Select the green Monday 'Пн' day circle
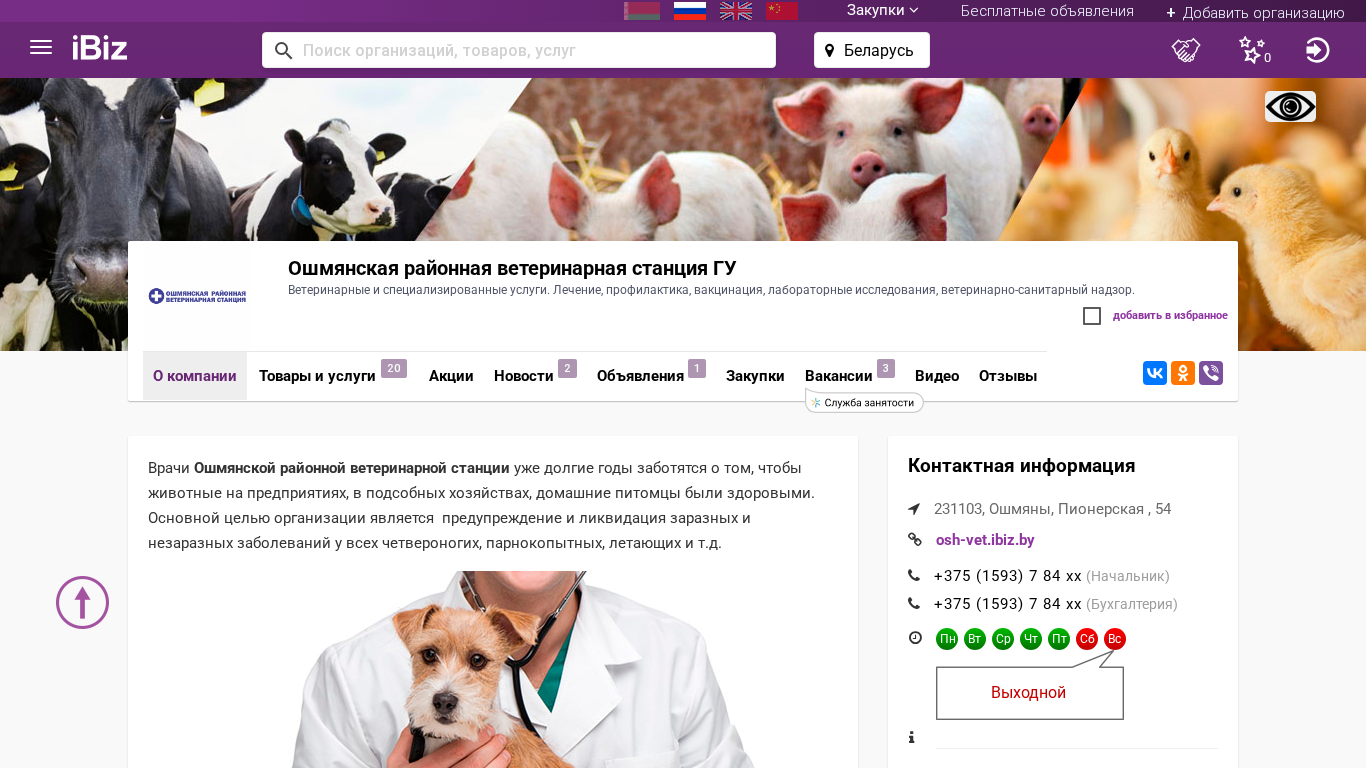The image size is (1366, 768). [947, 639]
